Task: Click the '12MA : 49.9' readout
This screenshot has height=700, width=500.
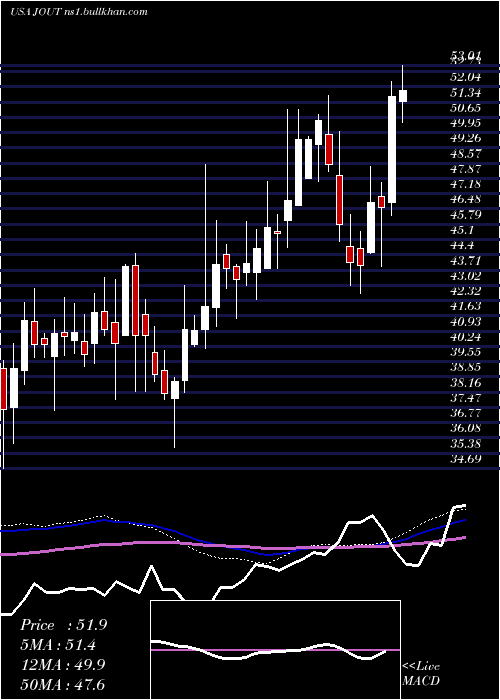Action: pos(63,665)
